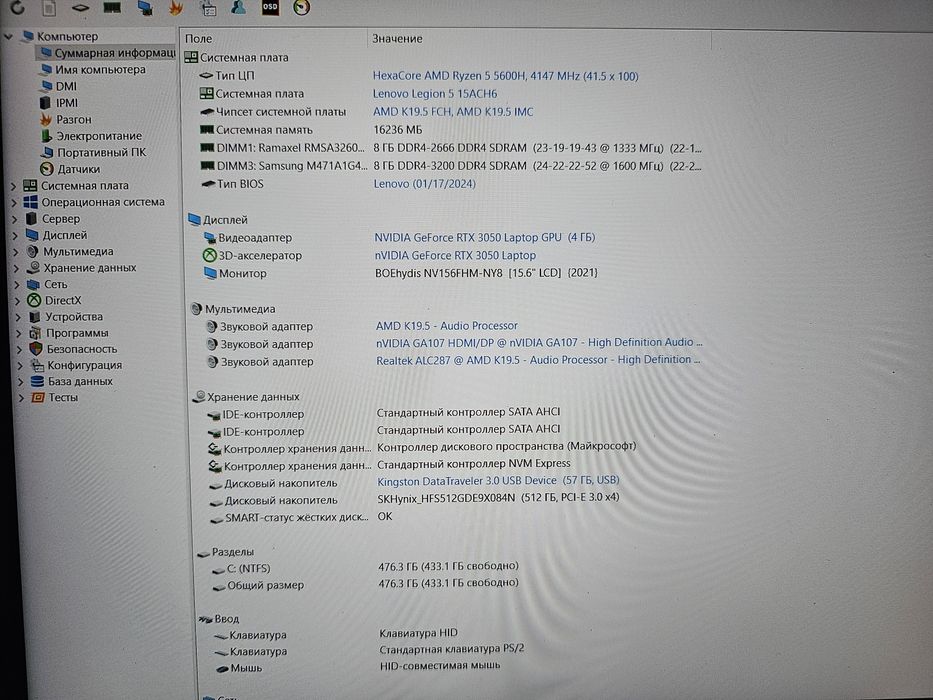Select the SKHynix_HFS512GDE9X084N drive value
The width and height of the screenshot is (933, 700).
(x=498, y=498)
